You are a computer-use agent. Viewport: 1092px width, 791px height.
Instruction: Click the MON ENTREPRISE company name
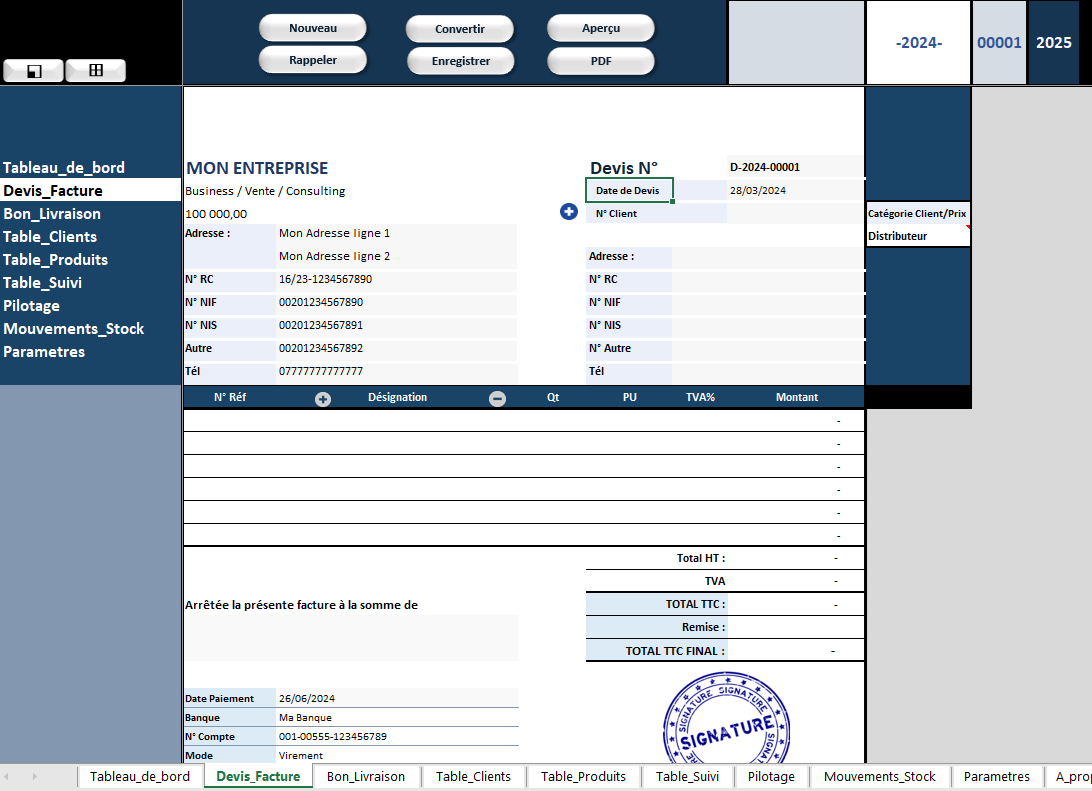257,168
